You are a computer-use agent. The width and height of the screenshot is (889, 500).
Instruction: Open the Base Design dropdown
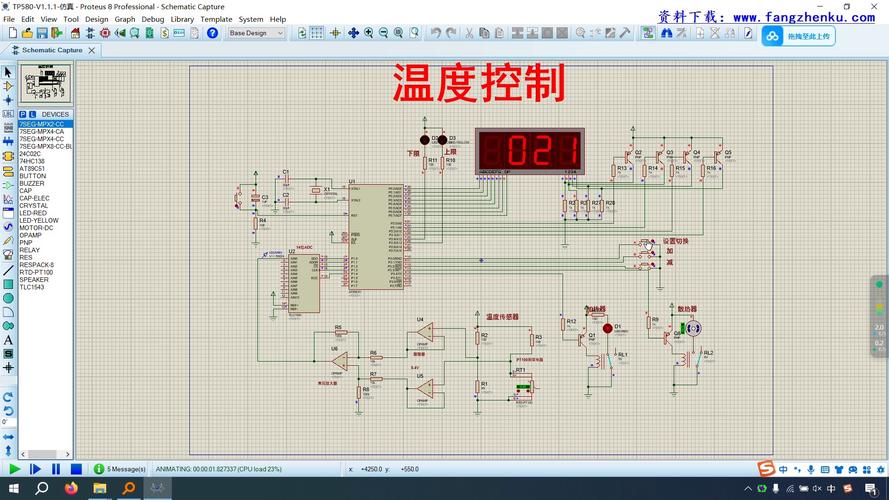(256, 33)
